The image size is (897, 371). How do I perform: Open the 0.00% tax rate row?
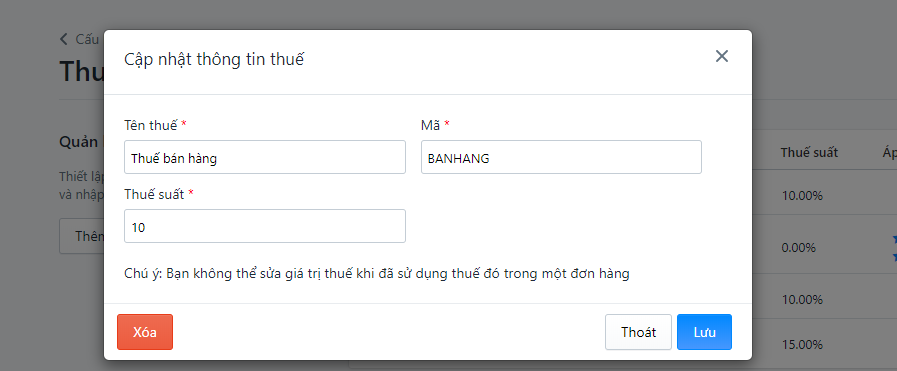tap(824, 248)
